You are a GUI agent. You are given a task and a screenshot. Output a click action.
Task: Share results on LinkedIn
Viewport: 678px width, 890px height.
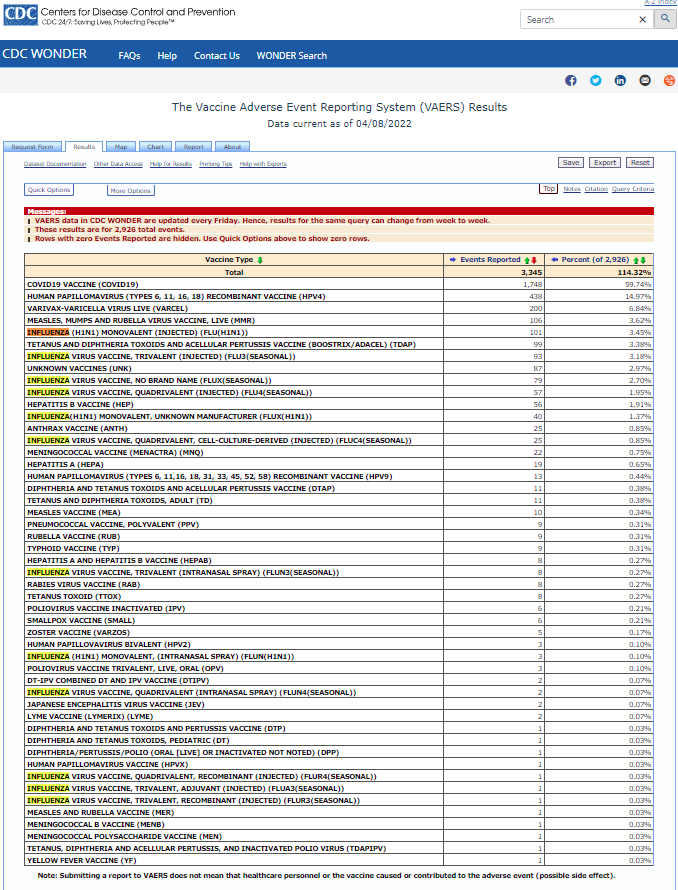click(x=620, y=81)
